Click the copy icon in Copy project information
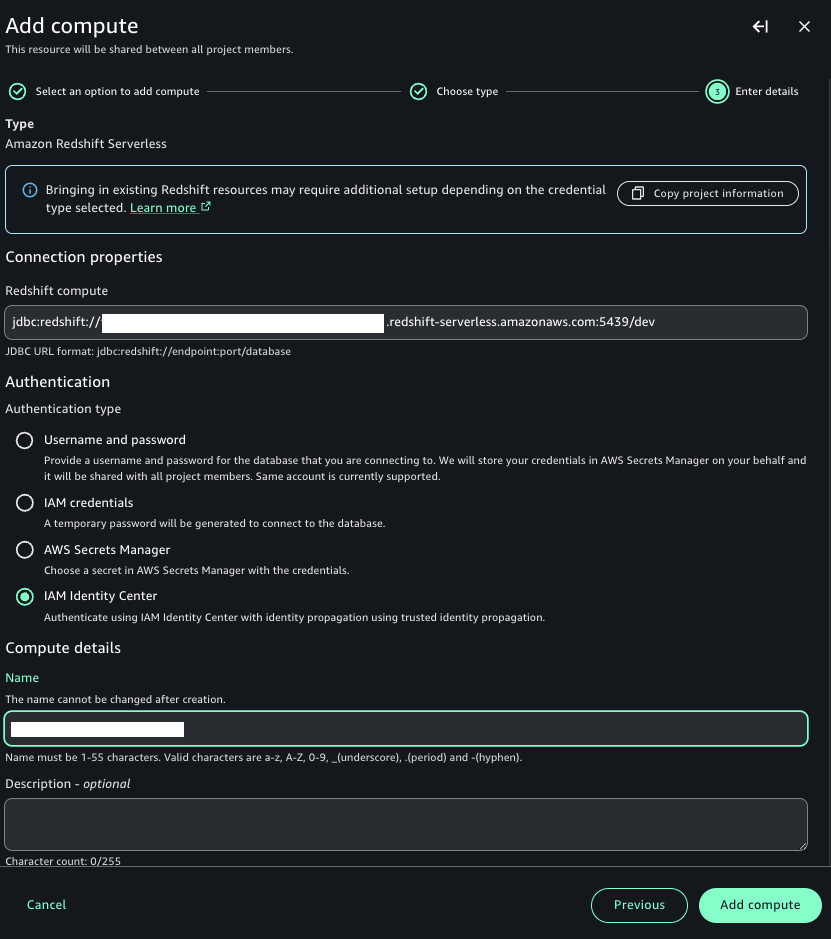The height and width of the screenshot is (939, 831). point(637,193)
